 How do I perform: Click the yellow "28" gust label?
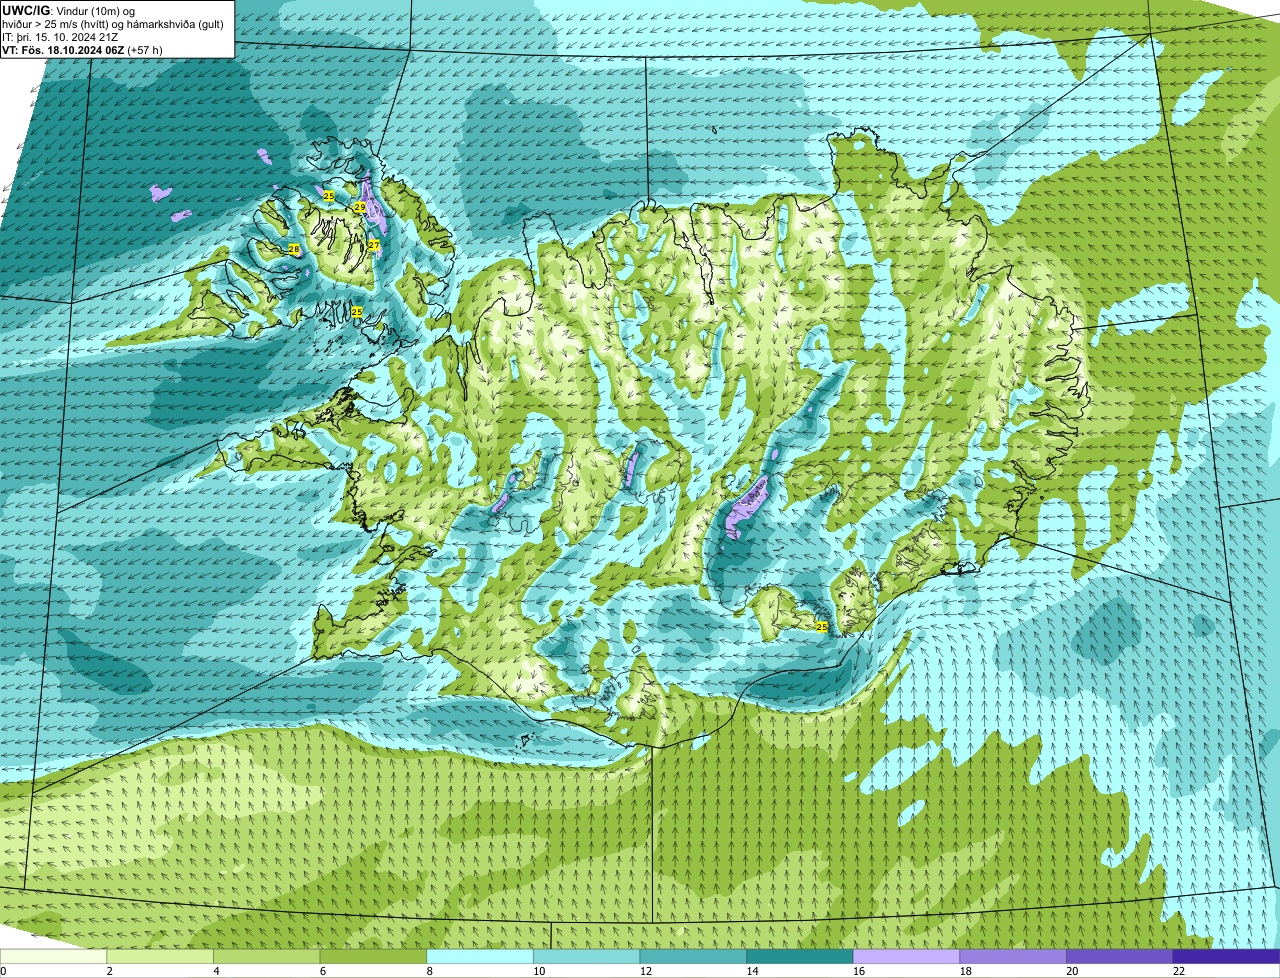tap(294, 249)
